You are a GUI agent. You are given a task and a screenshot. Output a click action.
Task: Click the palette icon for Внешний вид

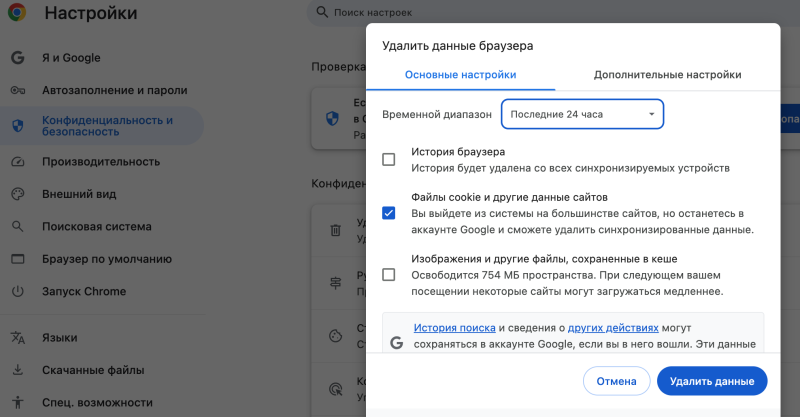17,194
